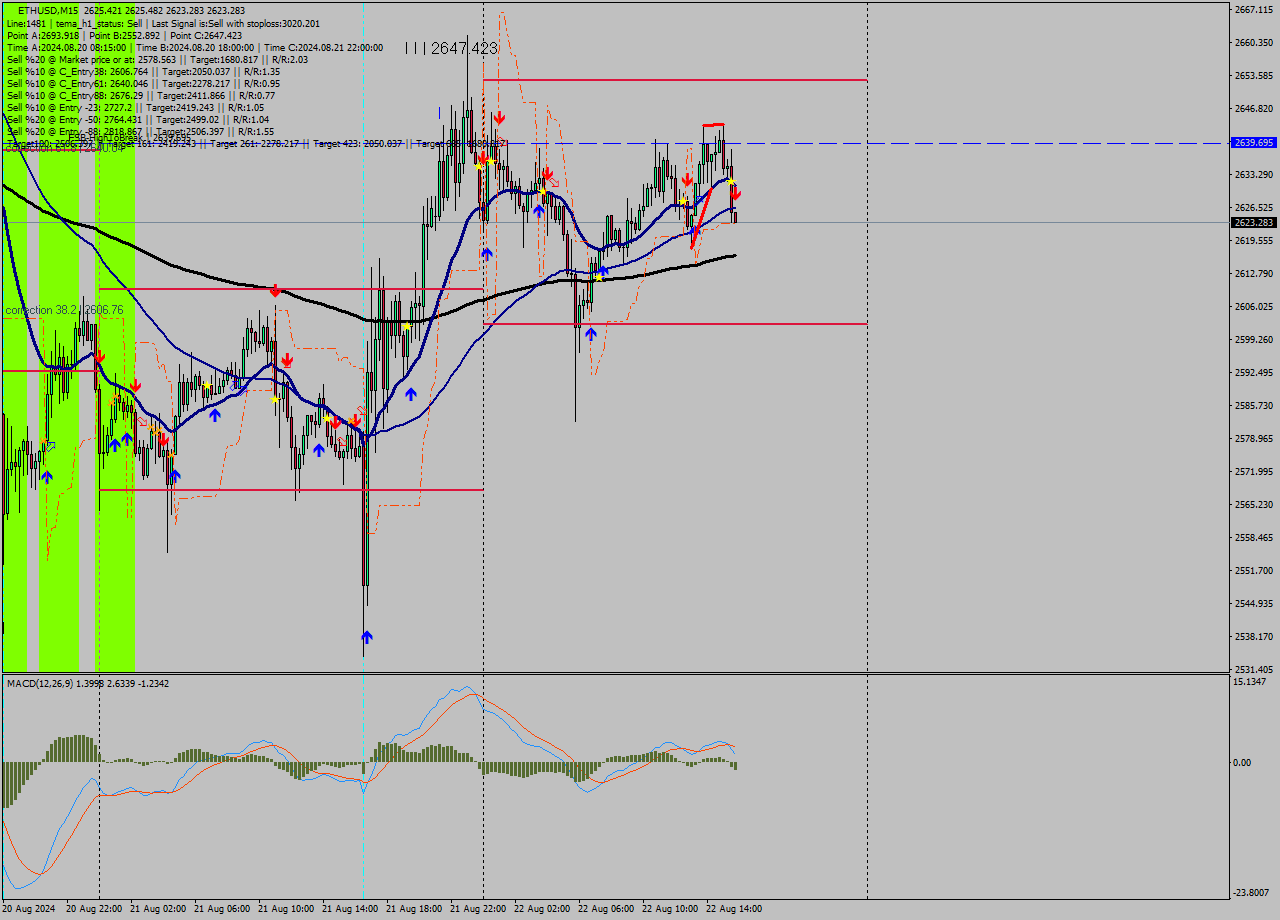
Task: Click the '22 Aug 14:00' time label
Action: pyautogui.click(x=734, y=909)
